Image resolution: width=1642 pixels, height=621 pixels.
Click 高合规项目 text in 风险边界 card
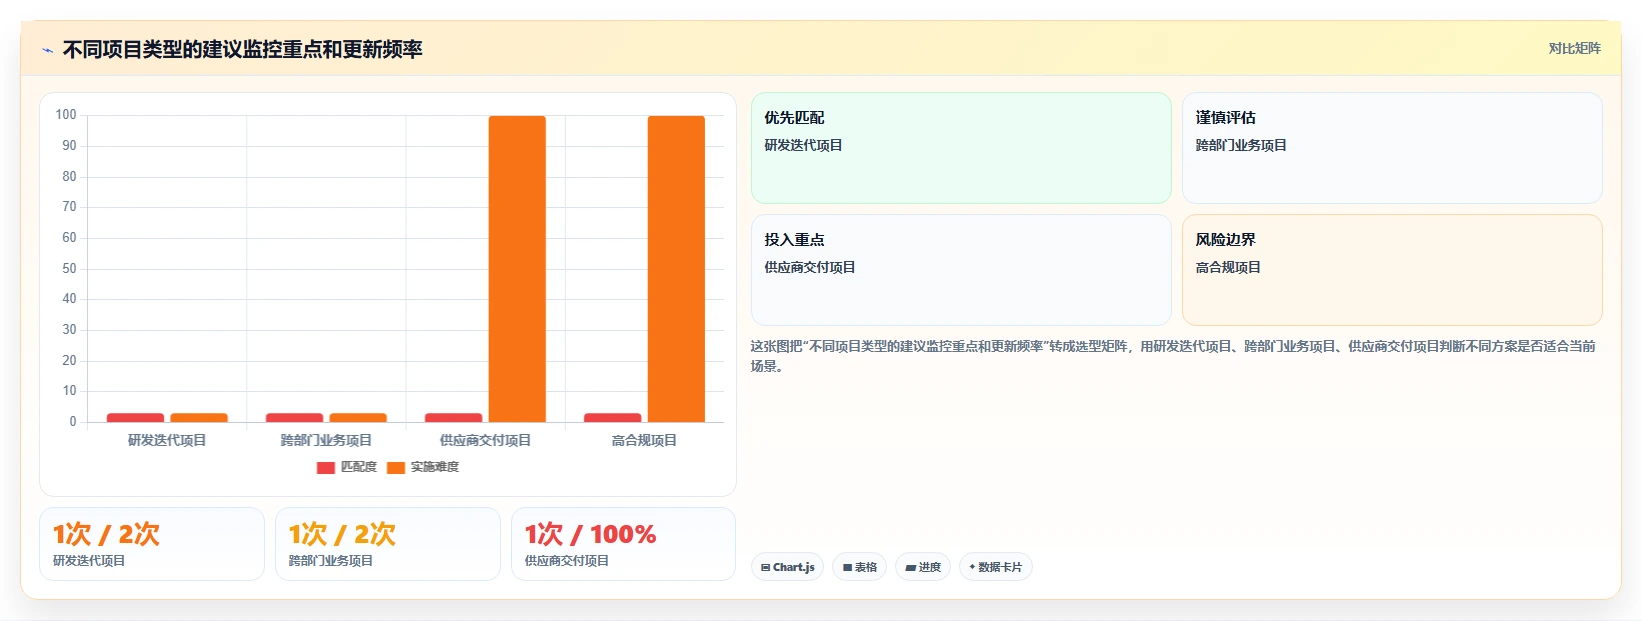click(x=1228, y=267)
